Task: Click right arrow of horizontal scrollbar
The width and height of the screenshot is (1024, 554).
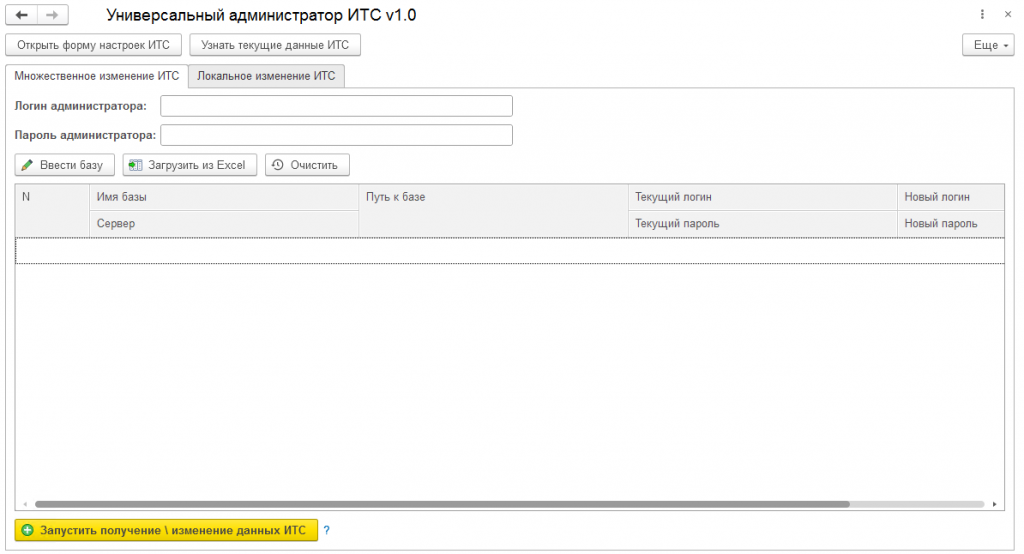Action: click(x=995, y=504)
